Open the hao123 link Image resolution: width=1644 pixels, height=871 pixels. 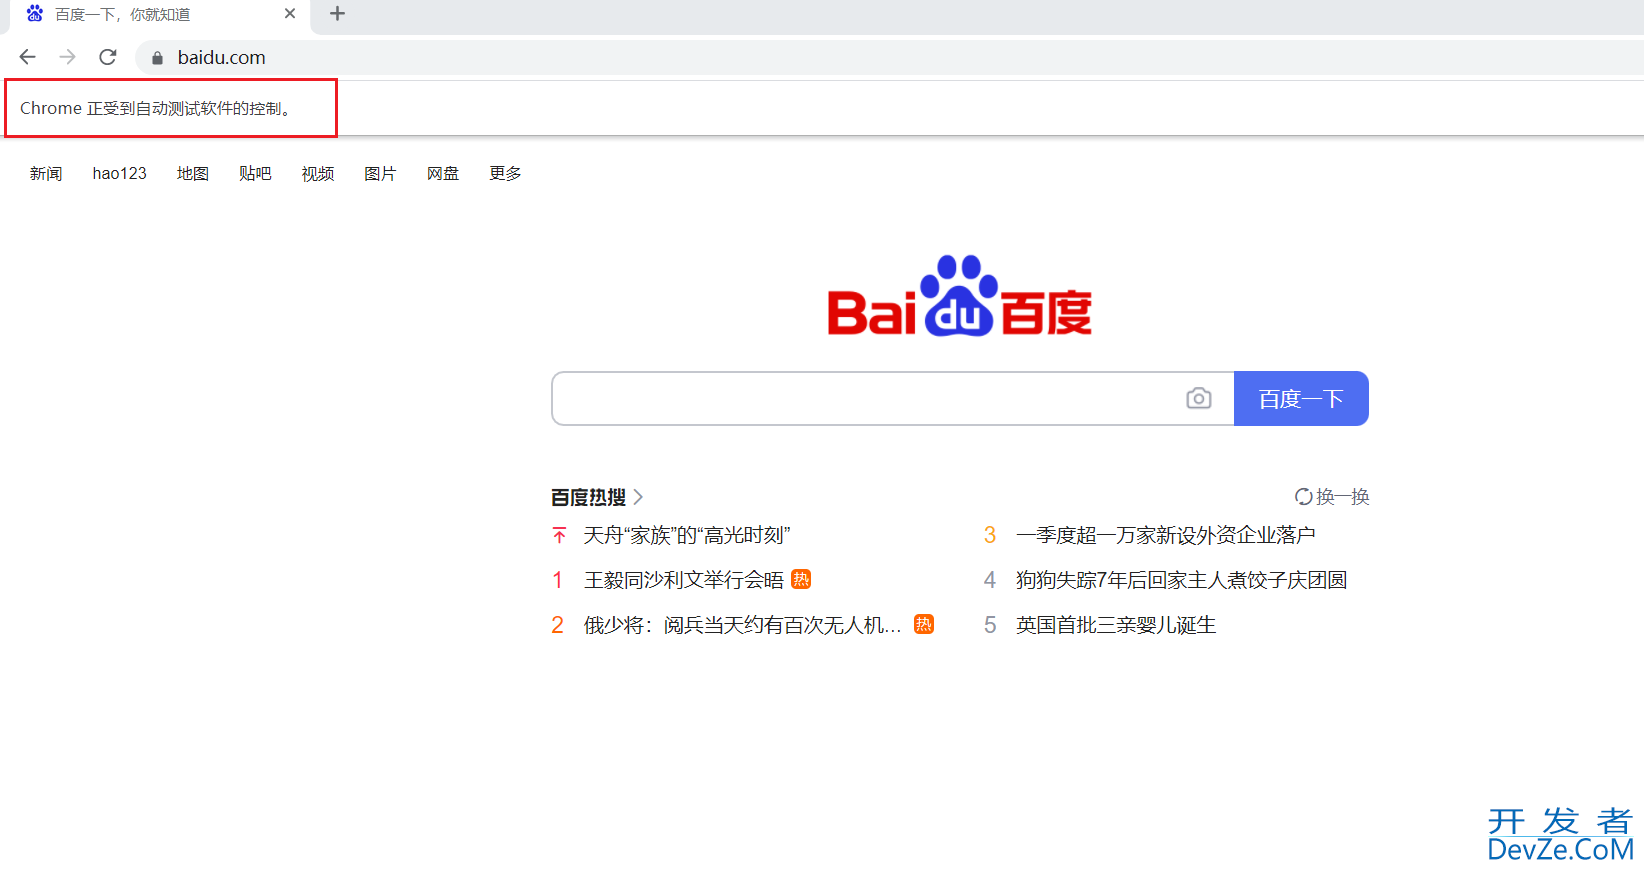tap(120, 174)
